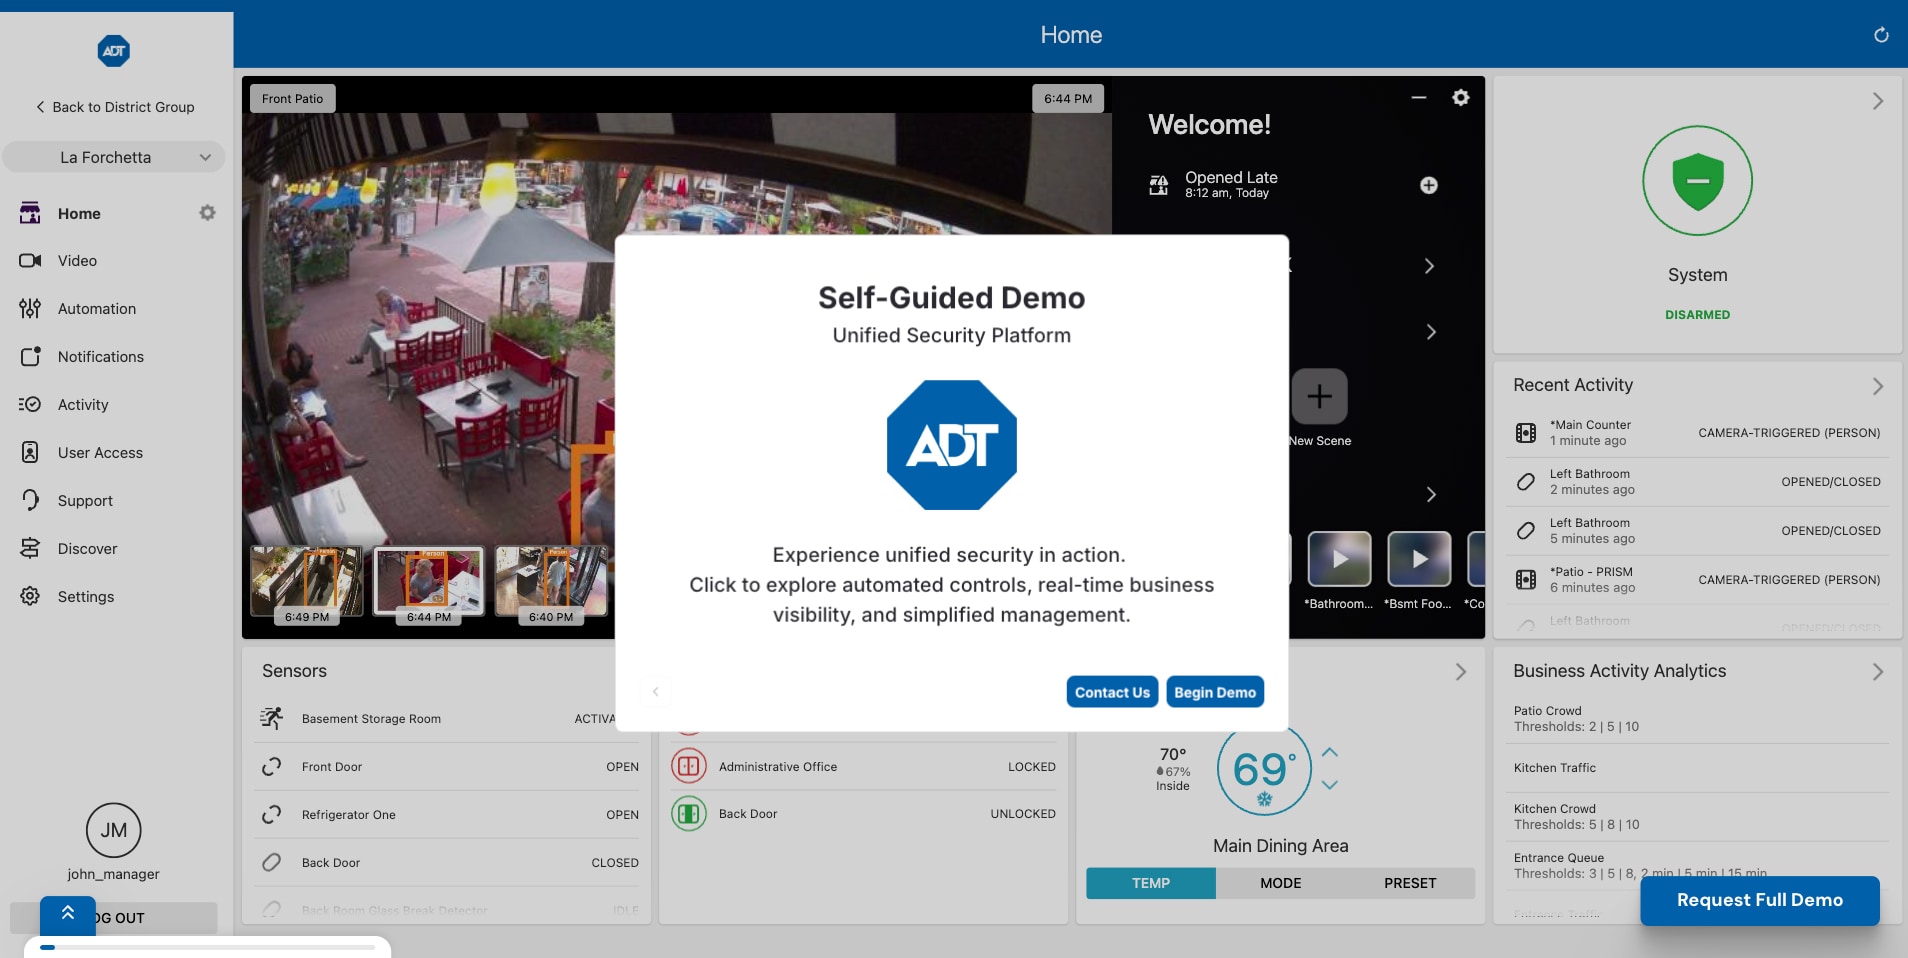Expand the Business Activity Analytics panel
The width and height of the screenshot is (1908, 958).
coord(1877,672)
